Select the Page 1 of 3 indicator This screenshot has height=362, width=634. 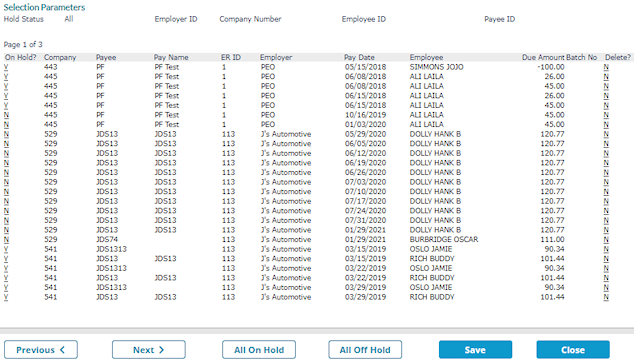(x=23, y=44)
